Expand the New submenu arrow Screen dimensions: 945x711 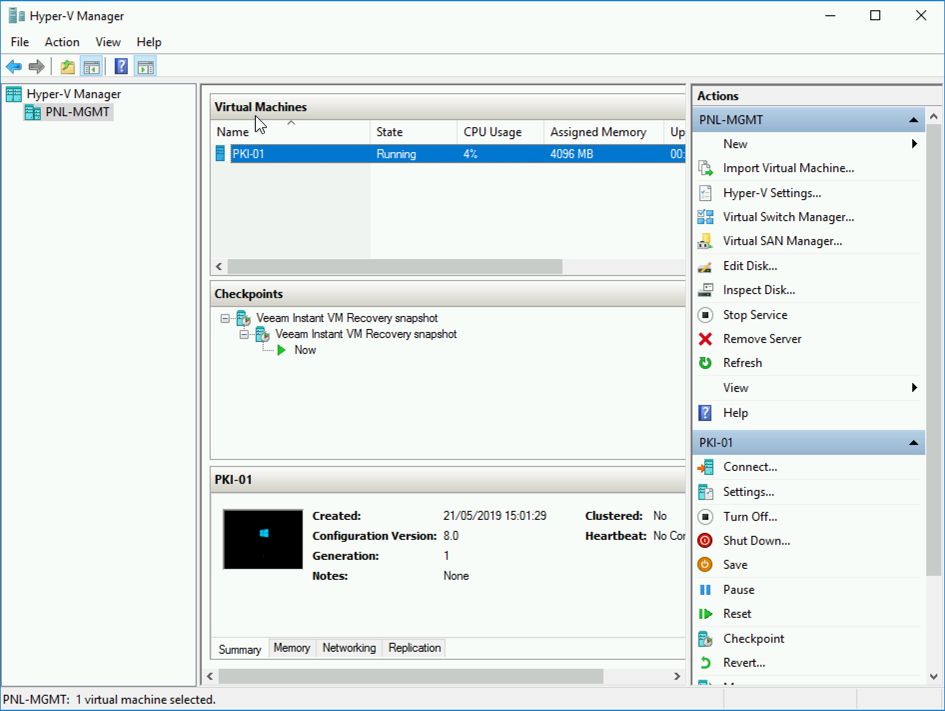(914, 144)
